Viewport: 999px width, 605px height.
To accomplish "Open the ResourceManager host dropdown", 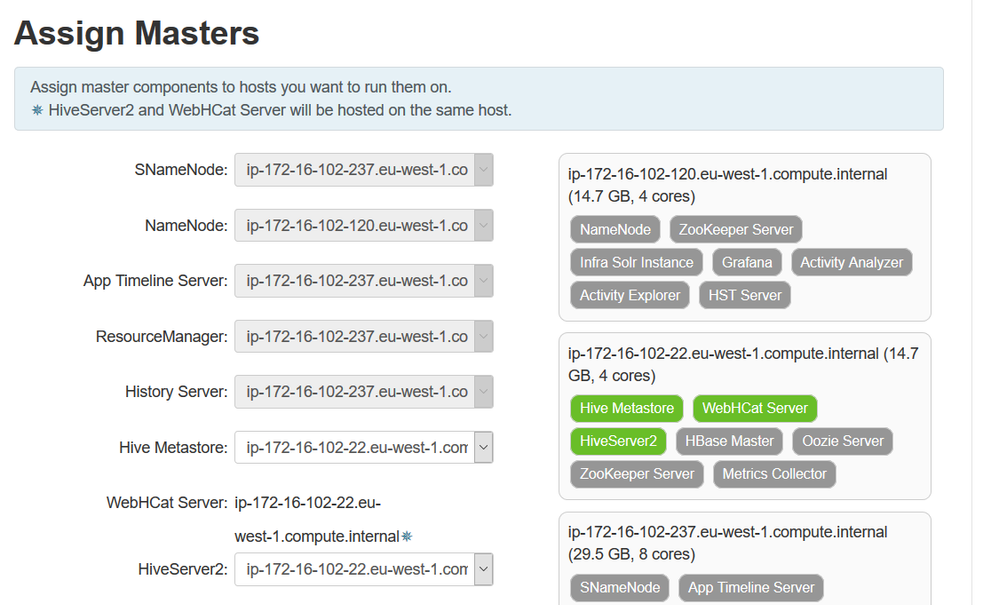I will [x=364, y=337].
